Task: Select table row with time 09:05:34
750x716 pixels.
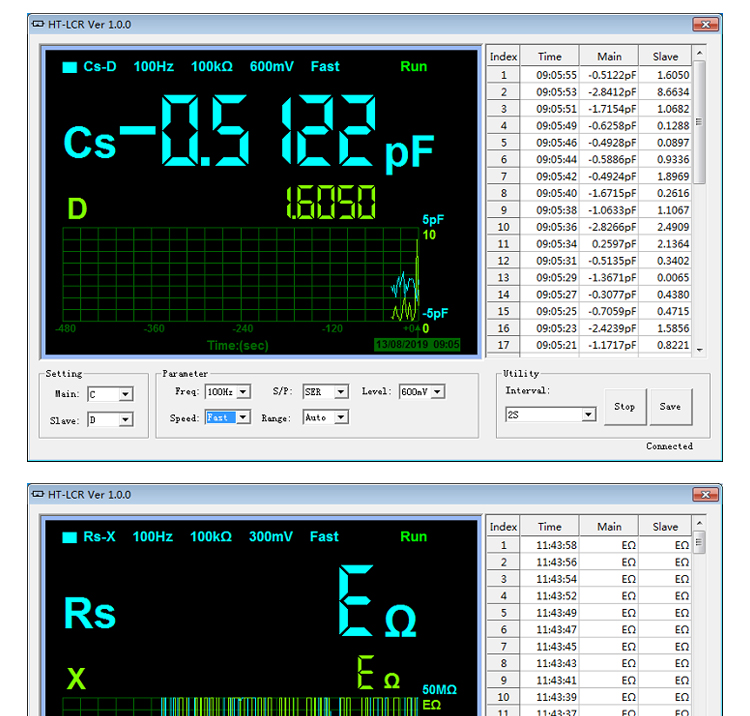Action: 556,244
